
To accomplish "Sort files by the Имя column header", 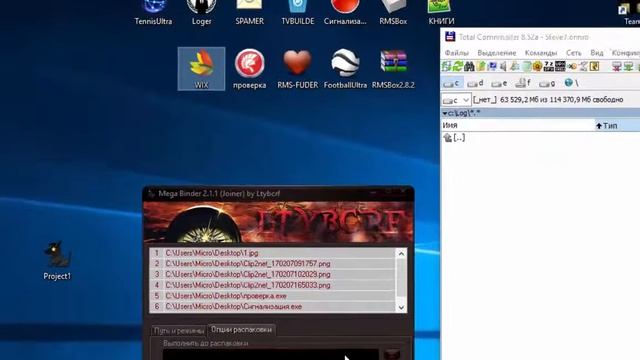I will [x=518, y=125].
